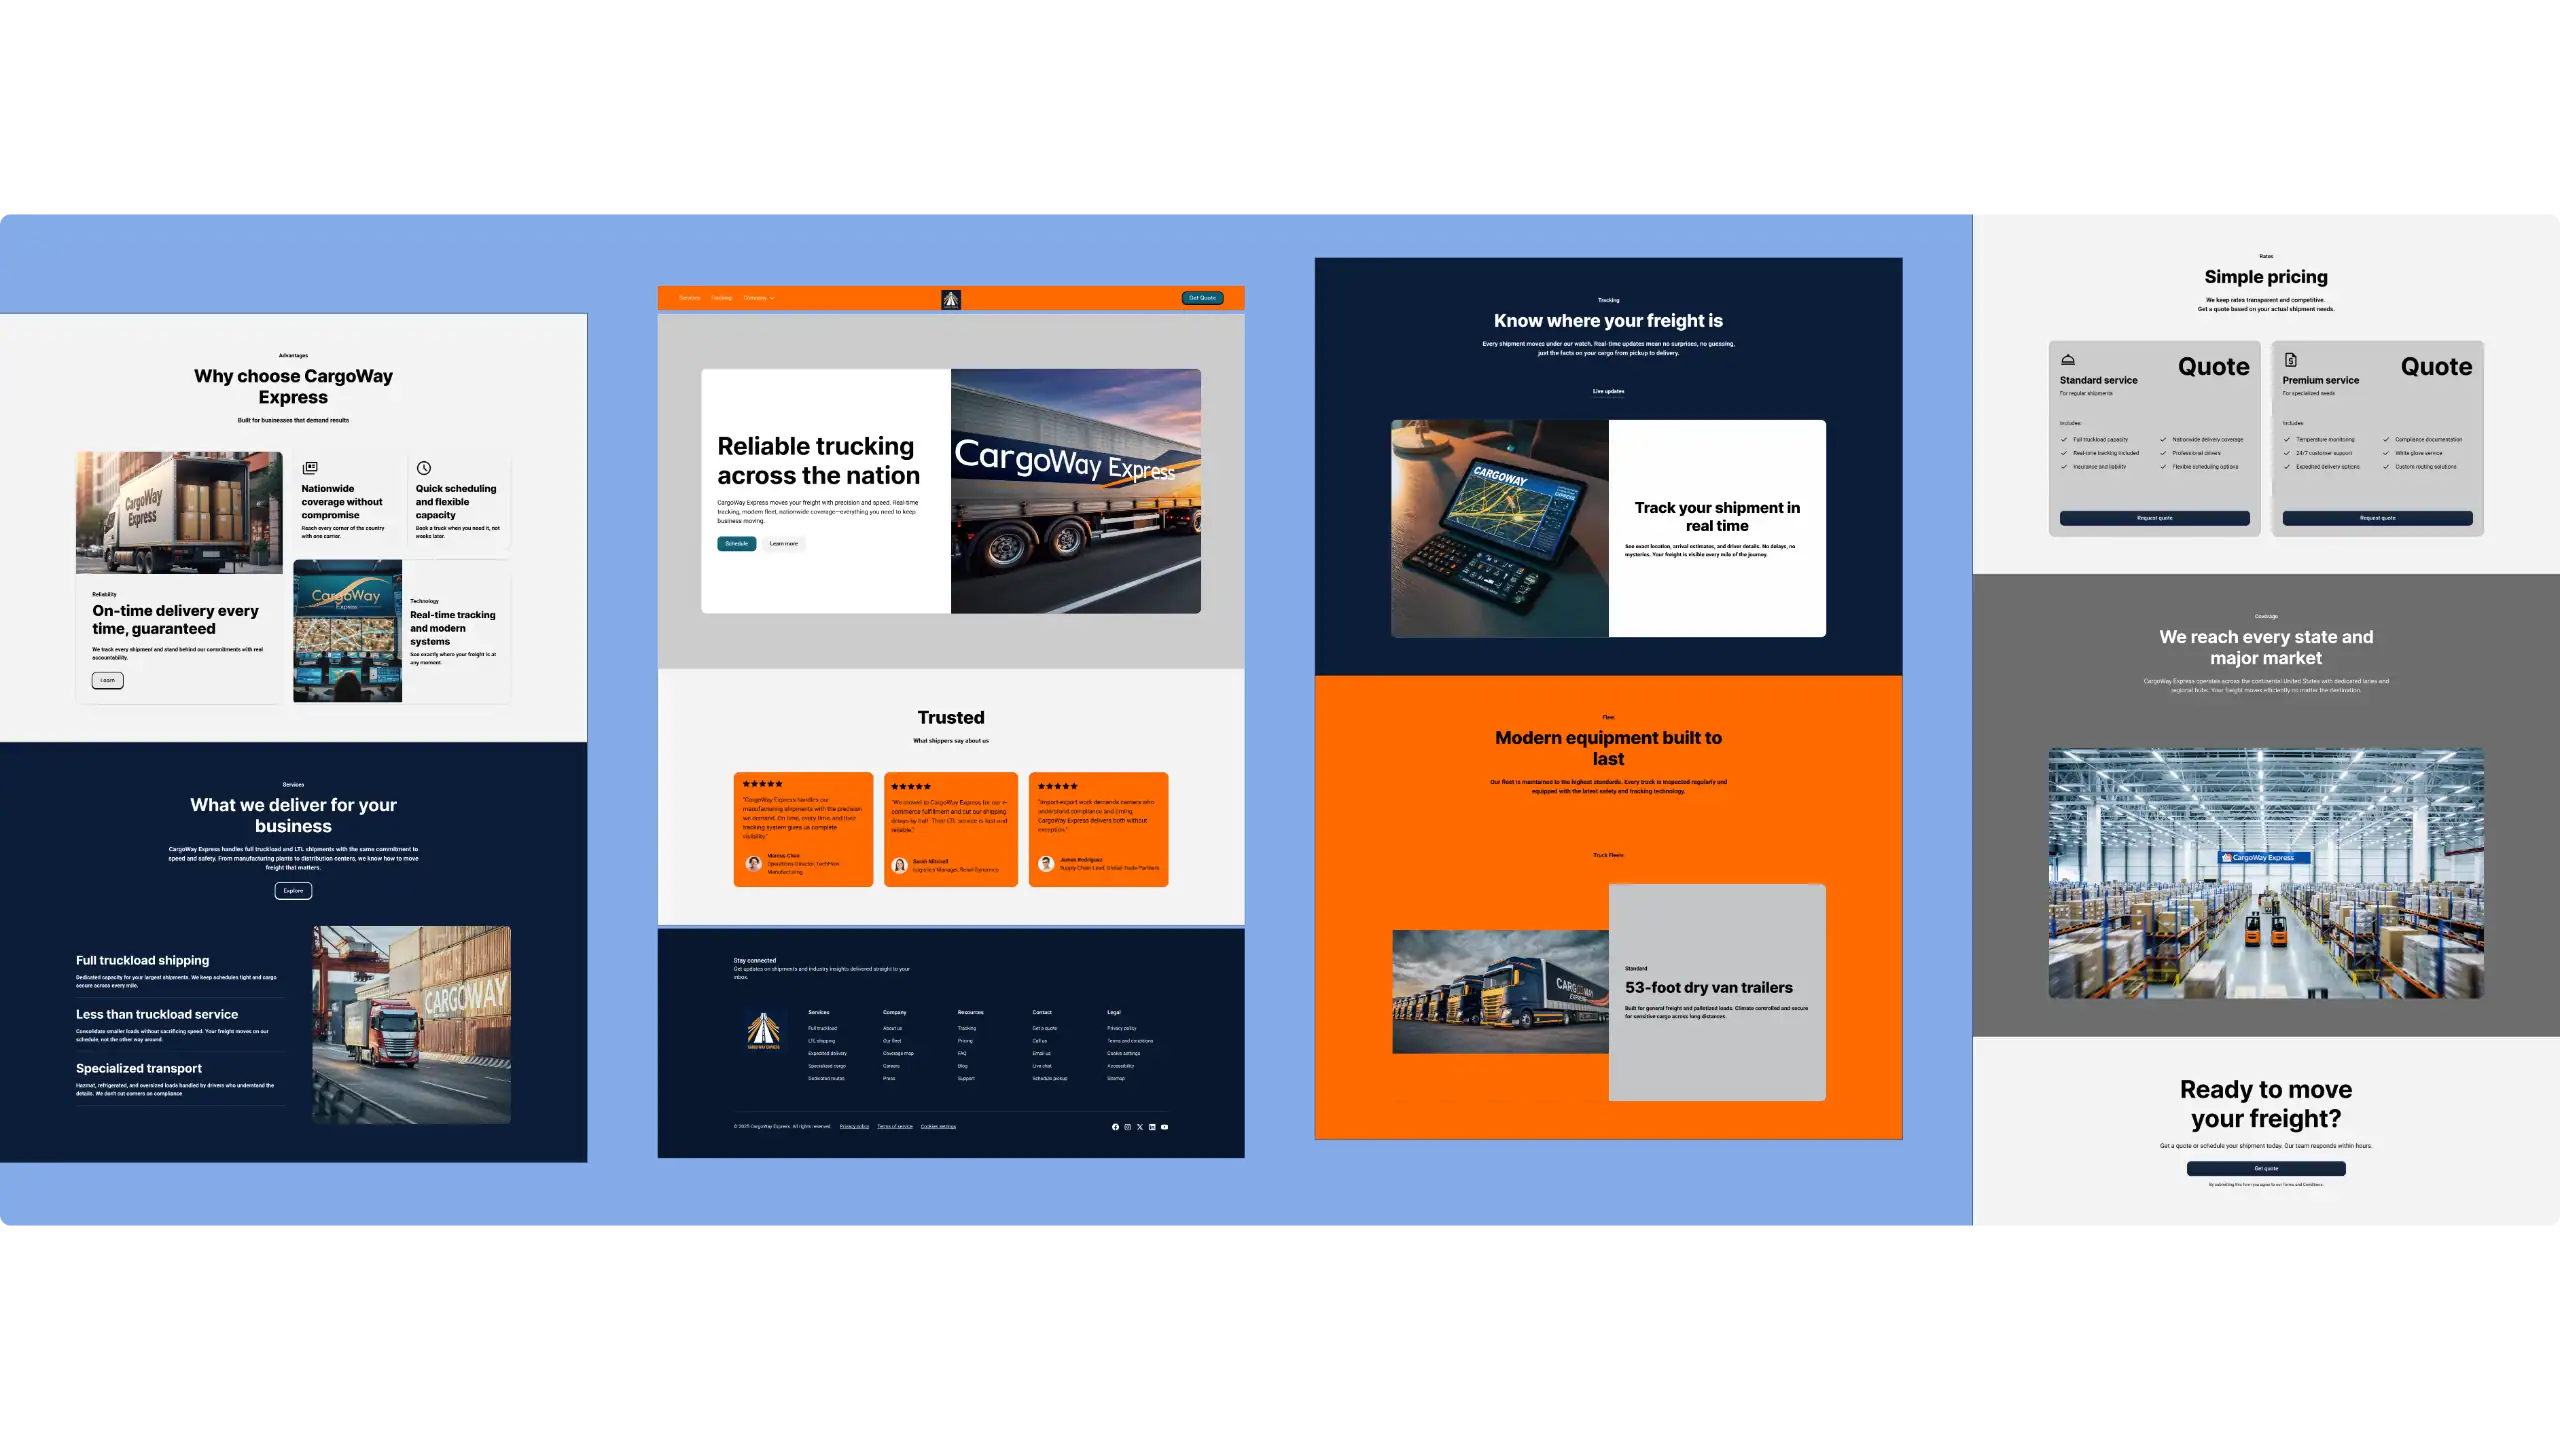
Task: Open the Schedule pickup footer link
Action: pyautogui.click(x=1050, y=1079)
